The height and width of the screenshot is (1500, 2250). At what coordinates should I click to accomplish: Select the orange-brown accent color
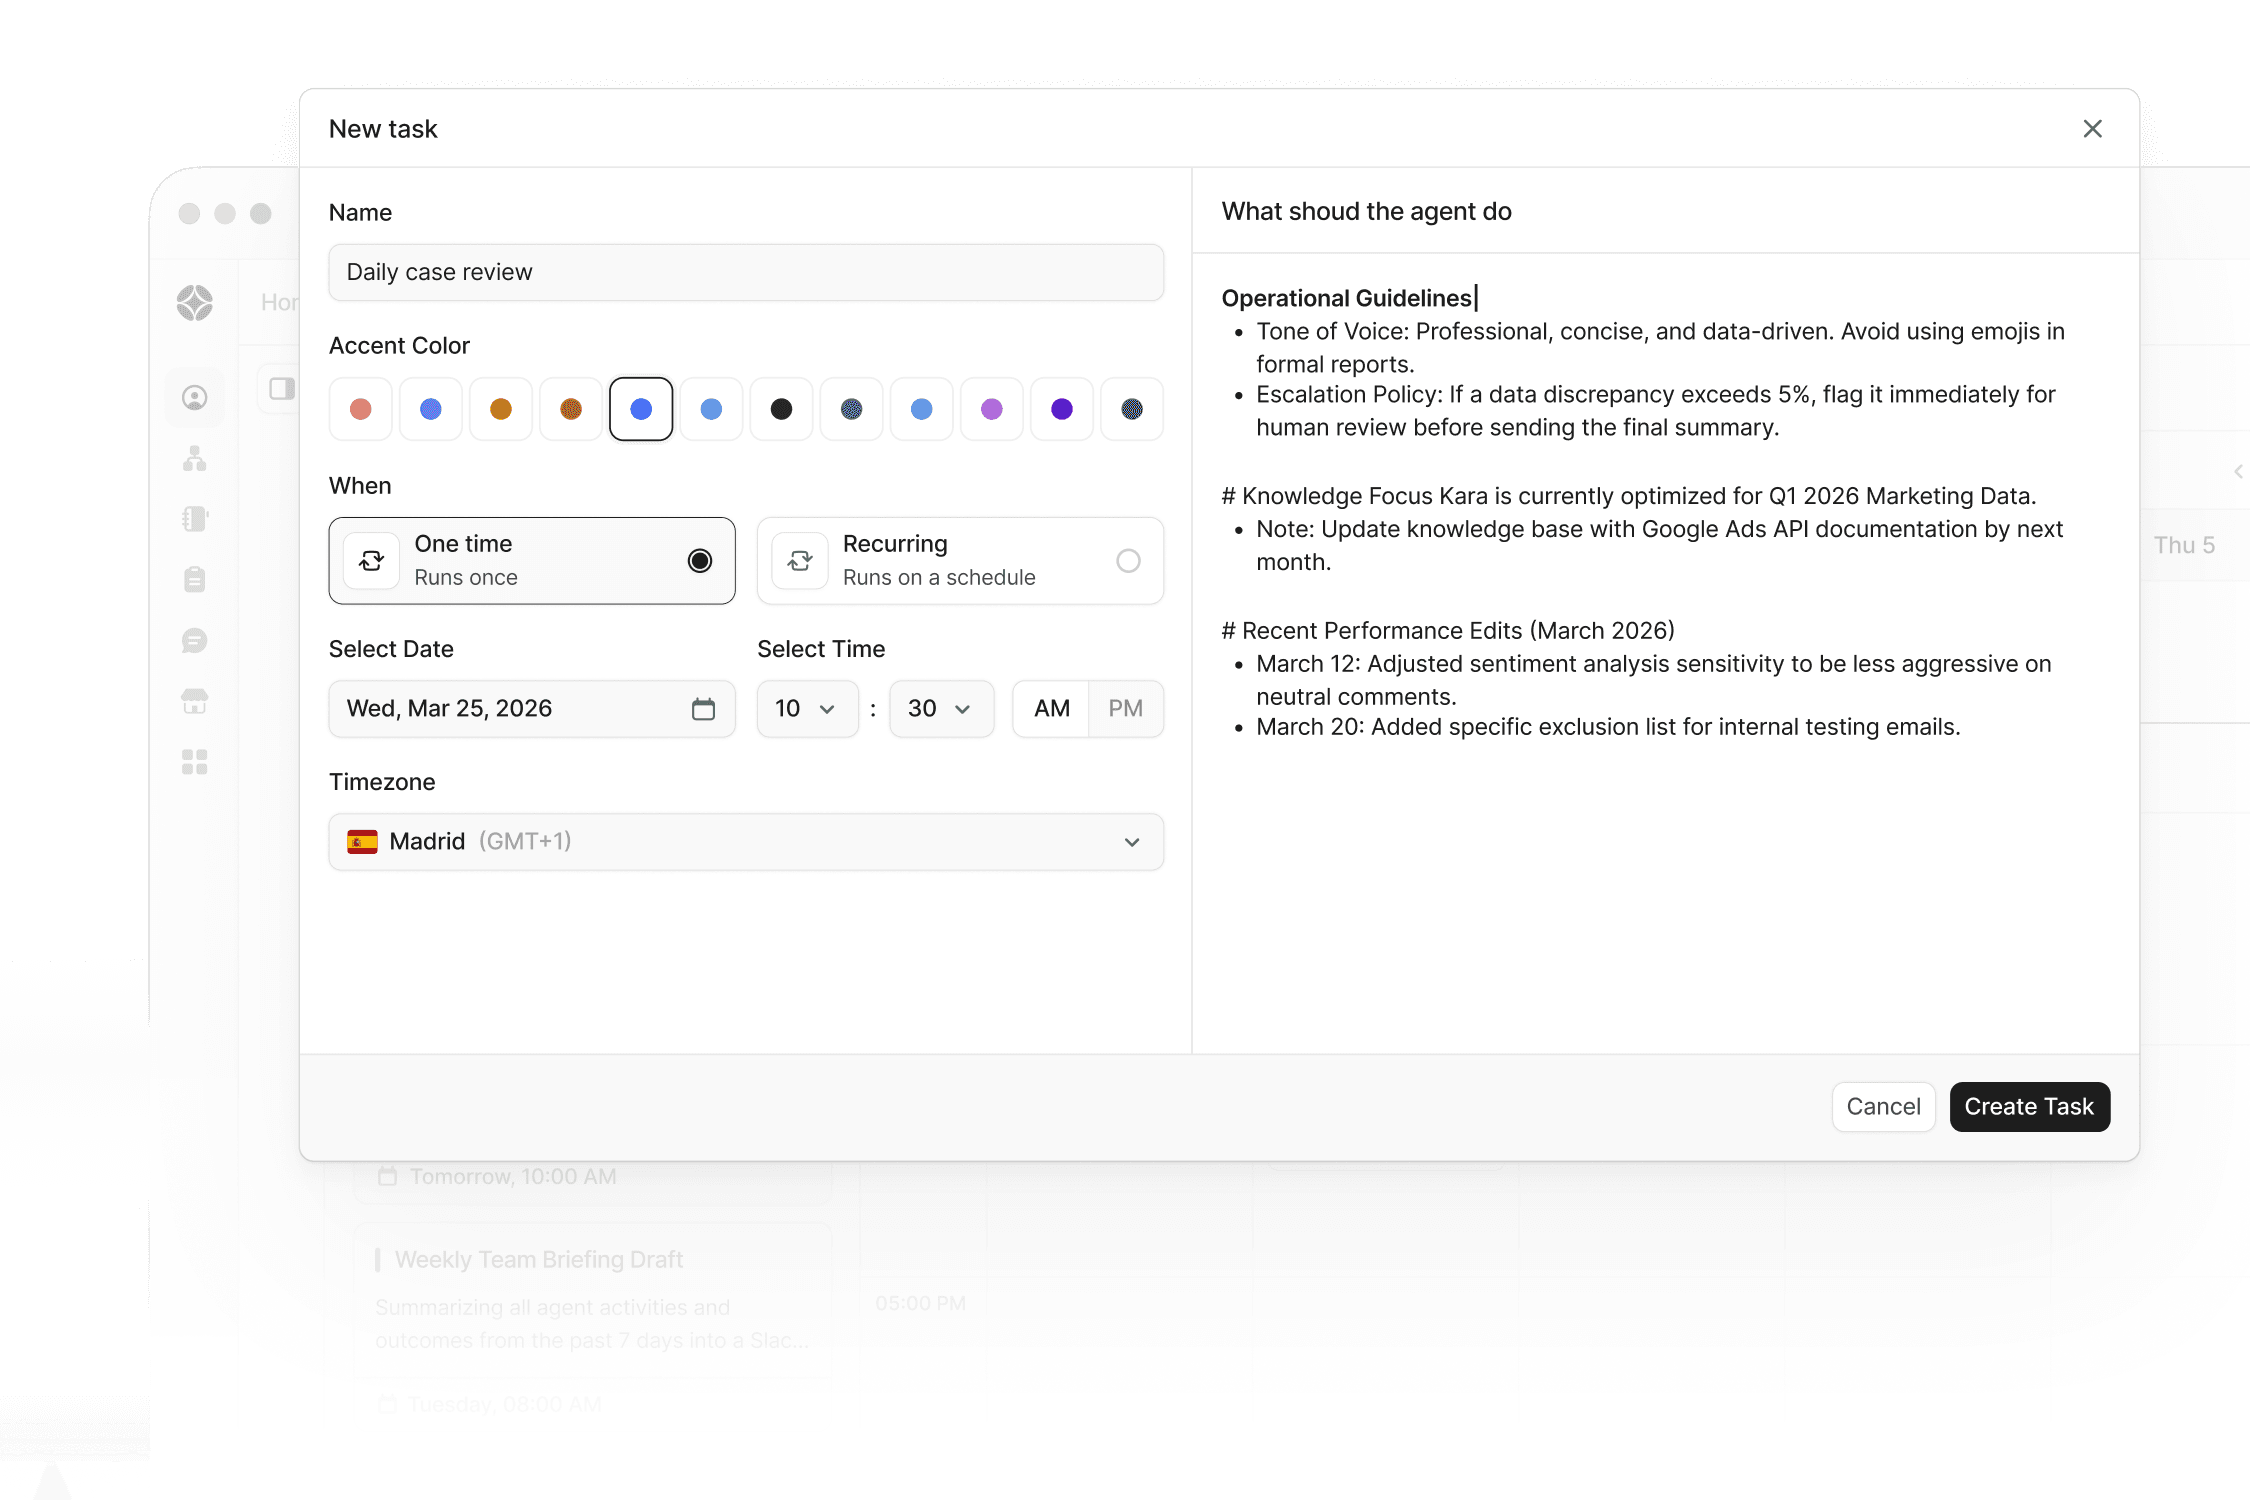pos(501,409)
